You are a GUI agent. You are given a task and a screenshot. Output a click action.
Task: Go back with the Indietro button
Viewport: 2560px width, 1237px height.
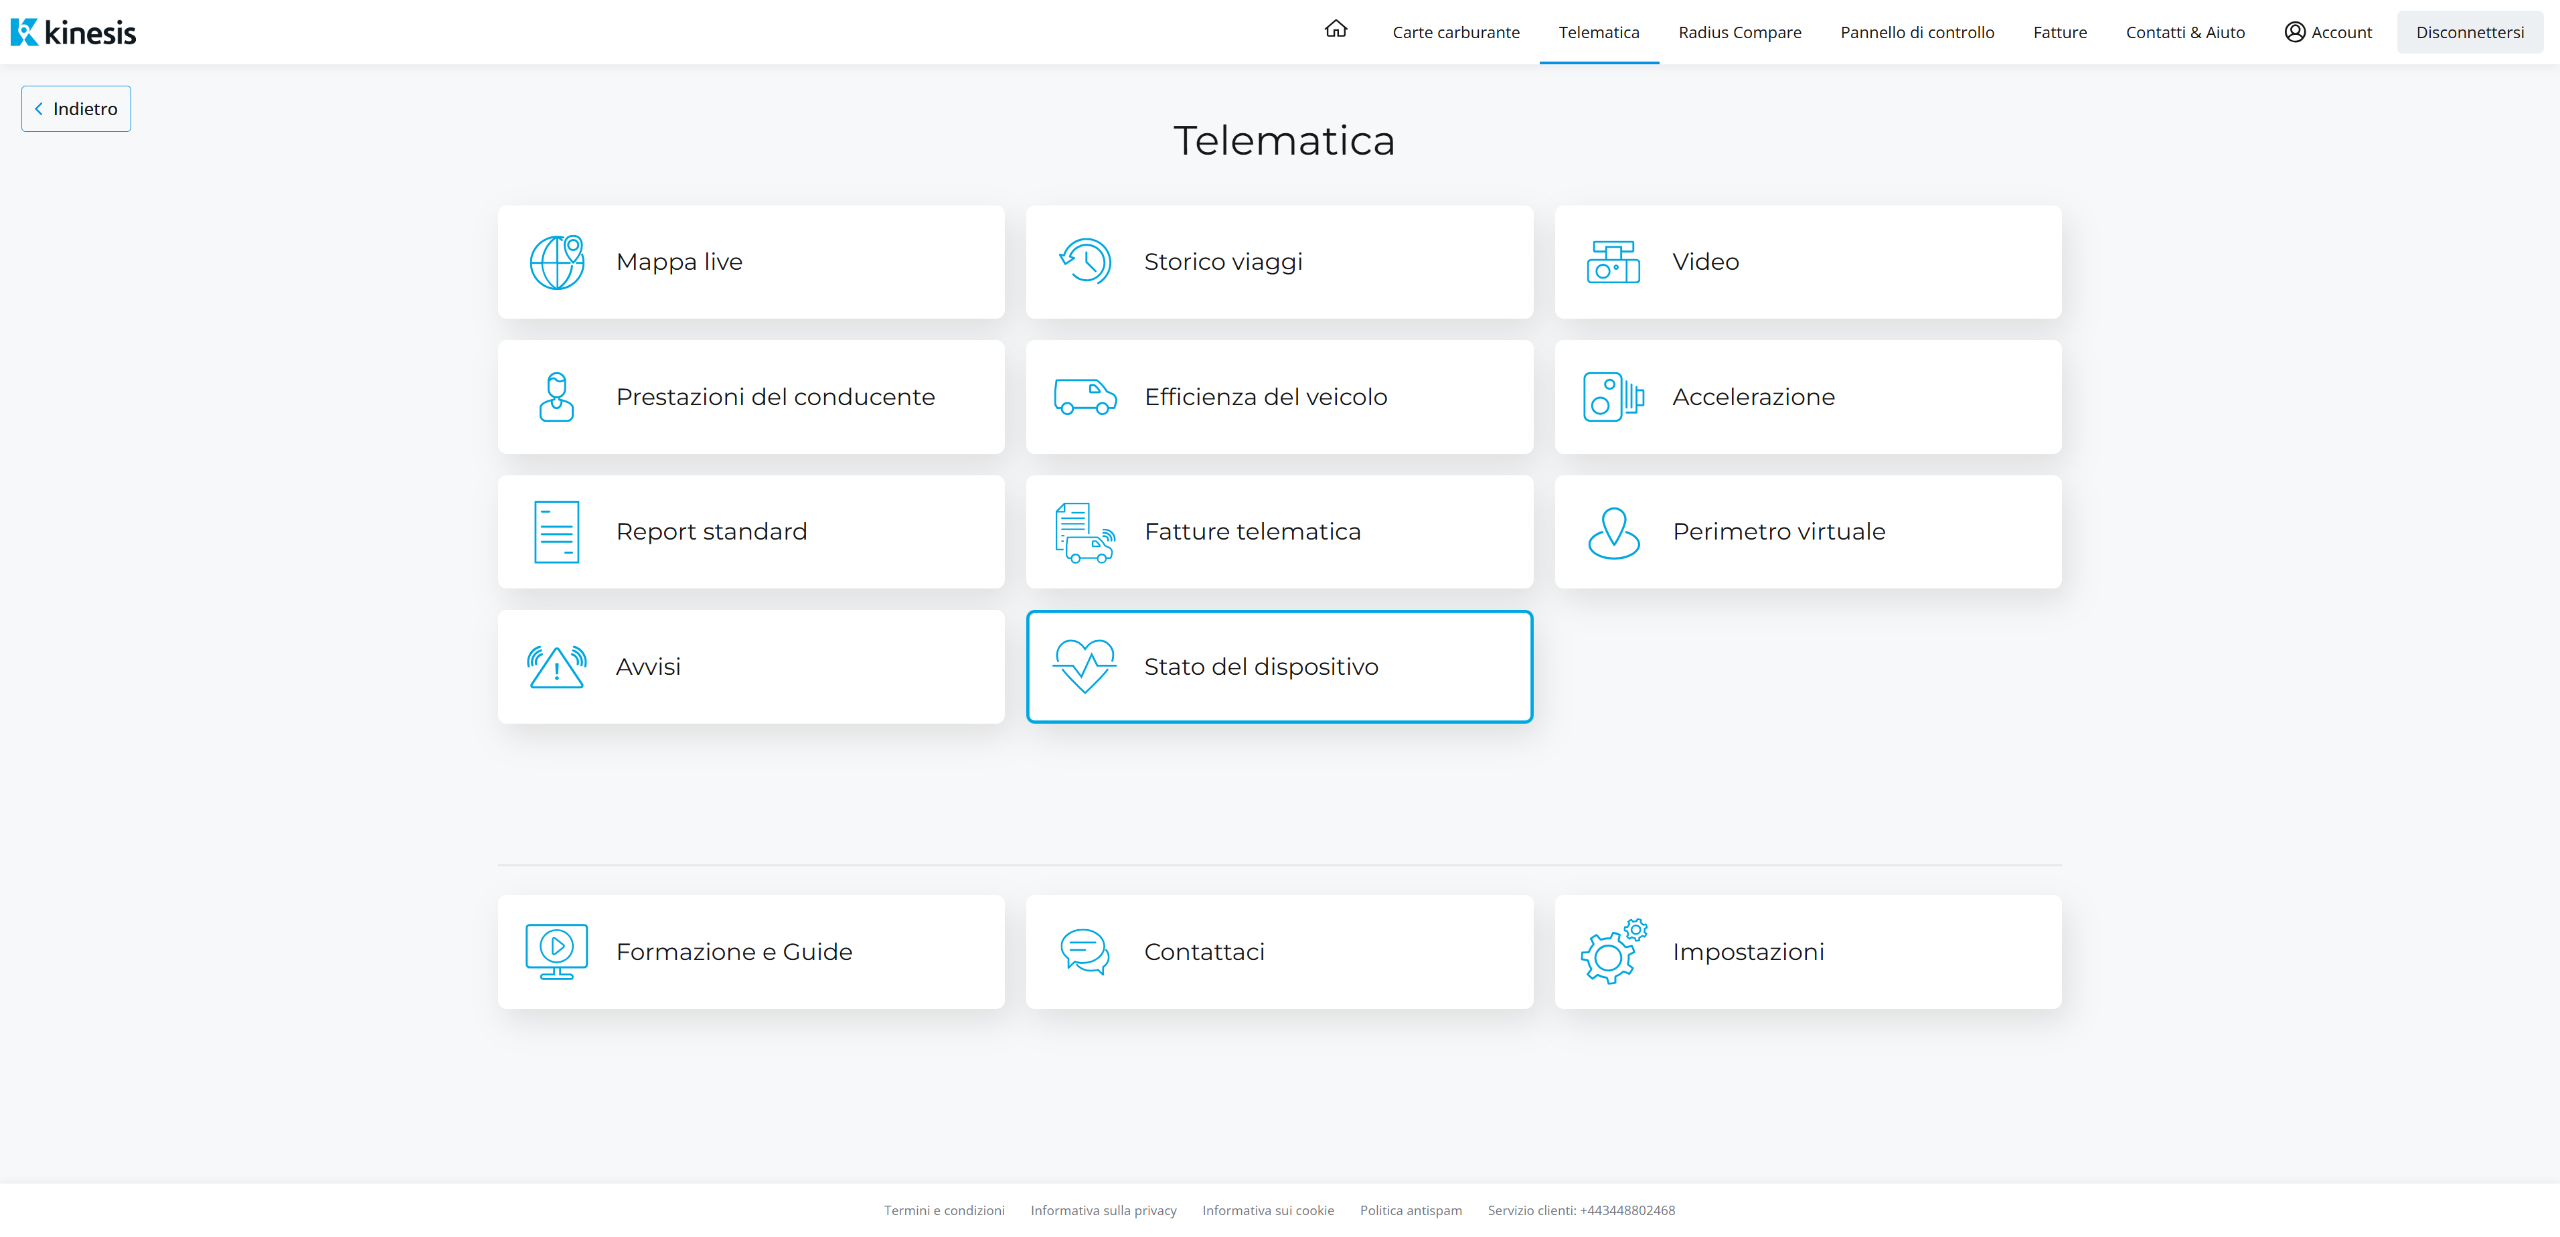[76, 109]
